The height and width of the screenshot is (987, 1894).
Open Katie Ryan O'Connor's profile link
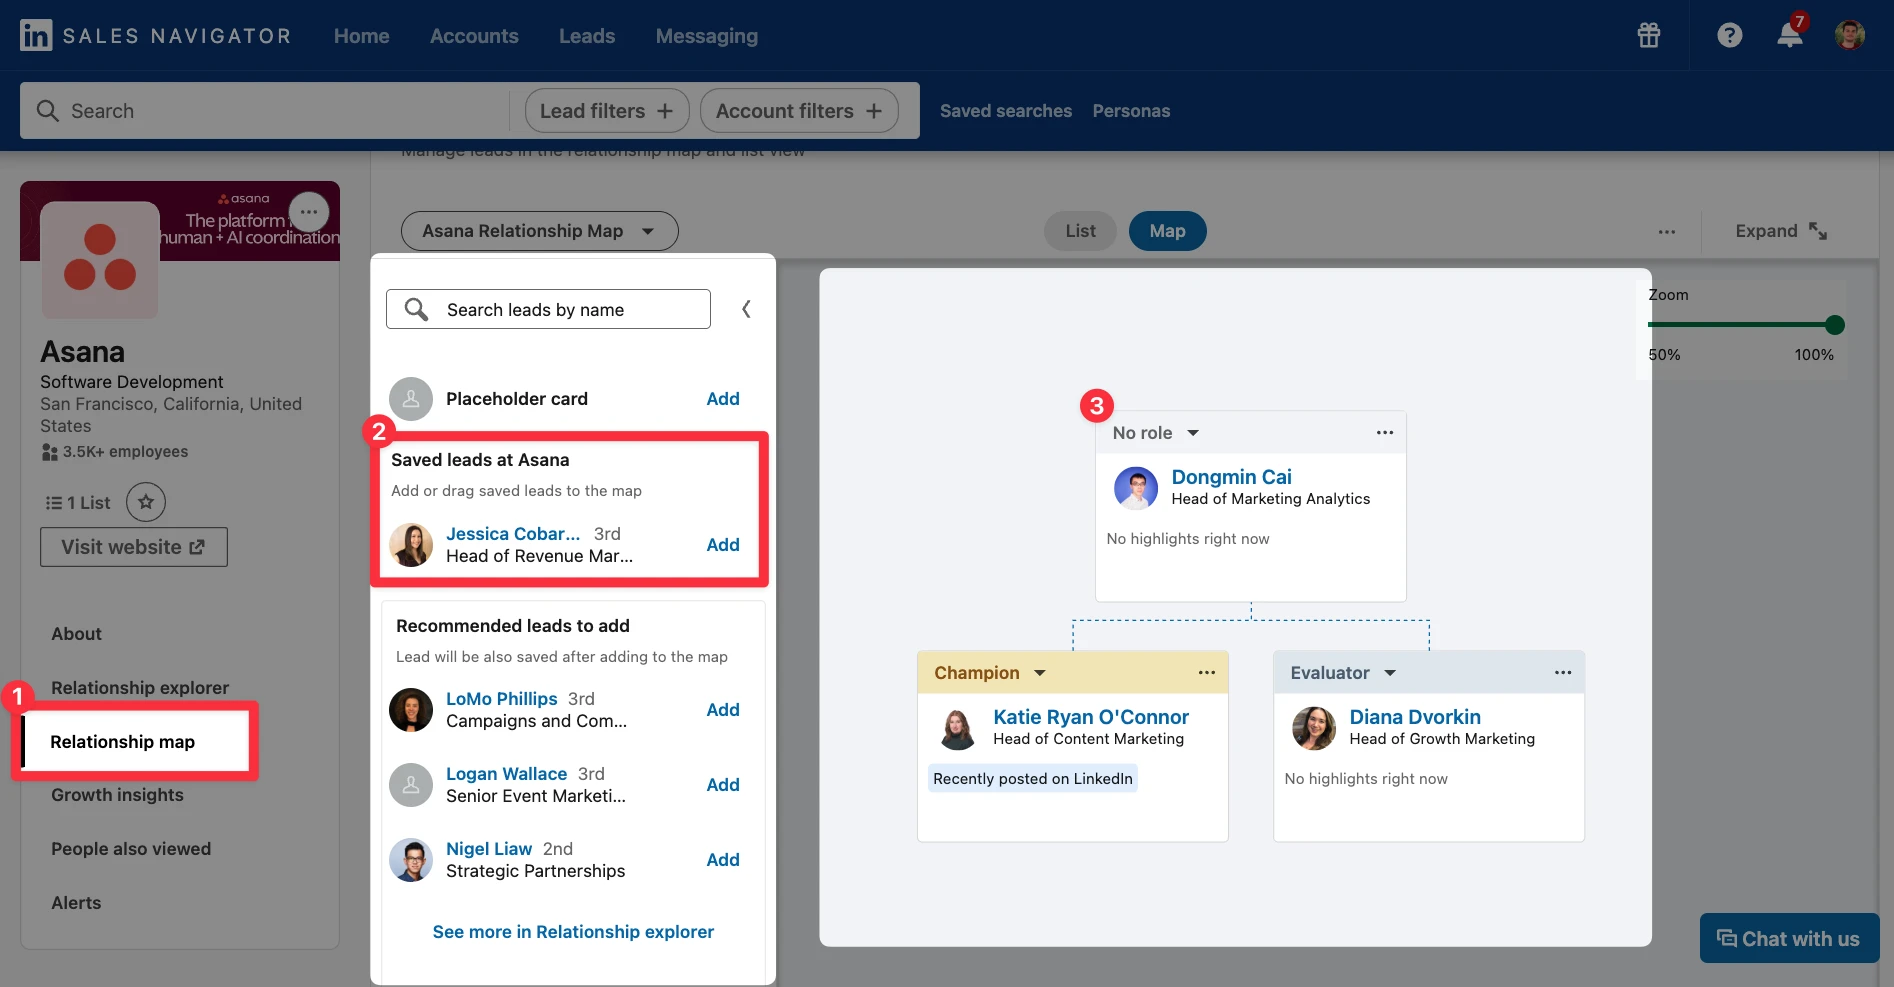pyautogui.click(x=1091, y=717)
